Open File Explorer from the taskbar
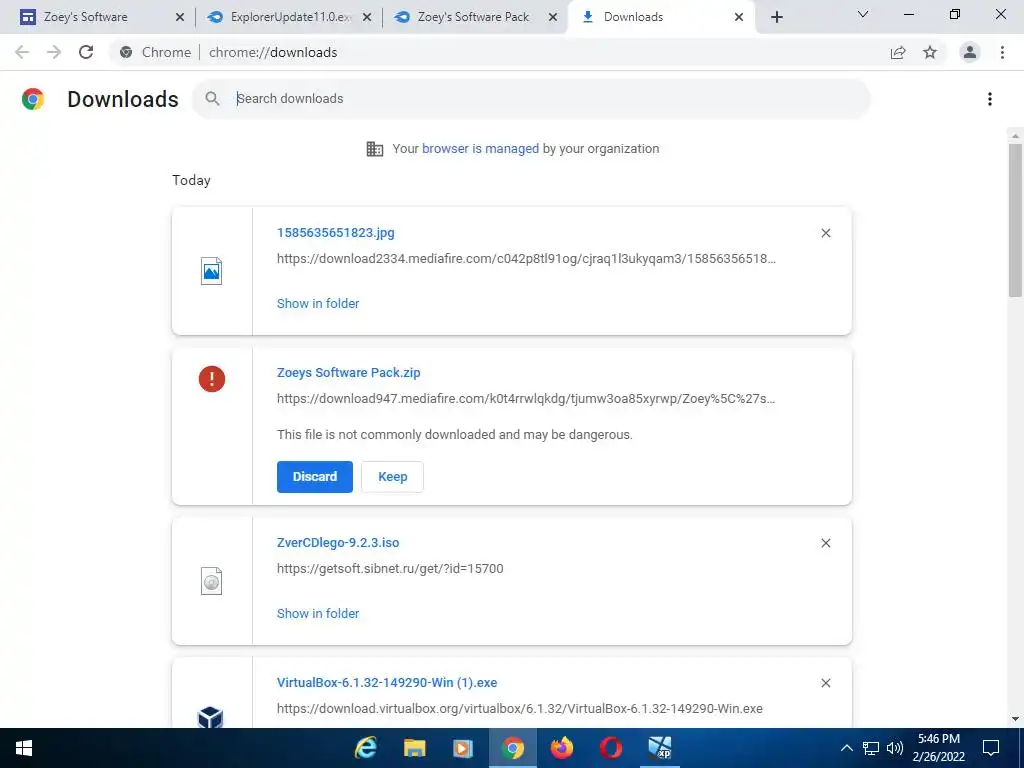The height and width of the screenshot is (768, 1024). coord(415,748)
